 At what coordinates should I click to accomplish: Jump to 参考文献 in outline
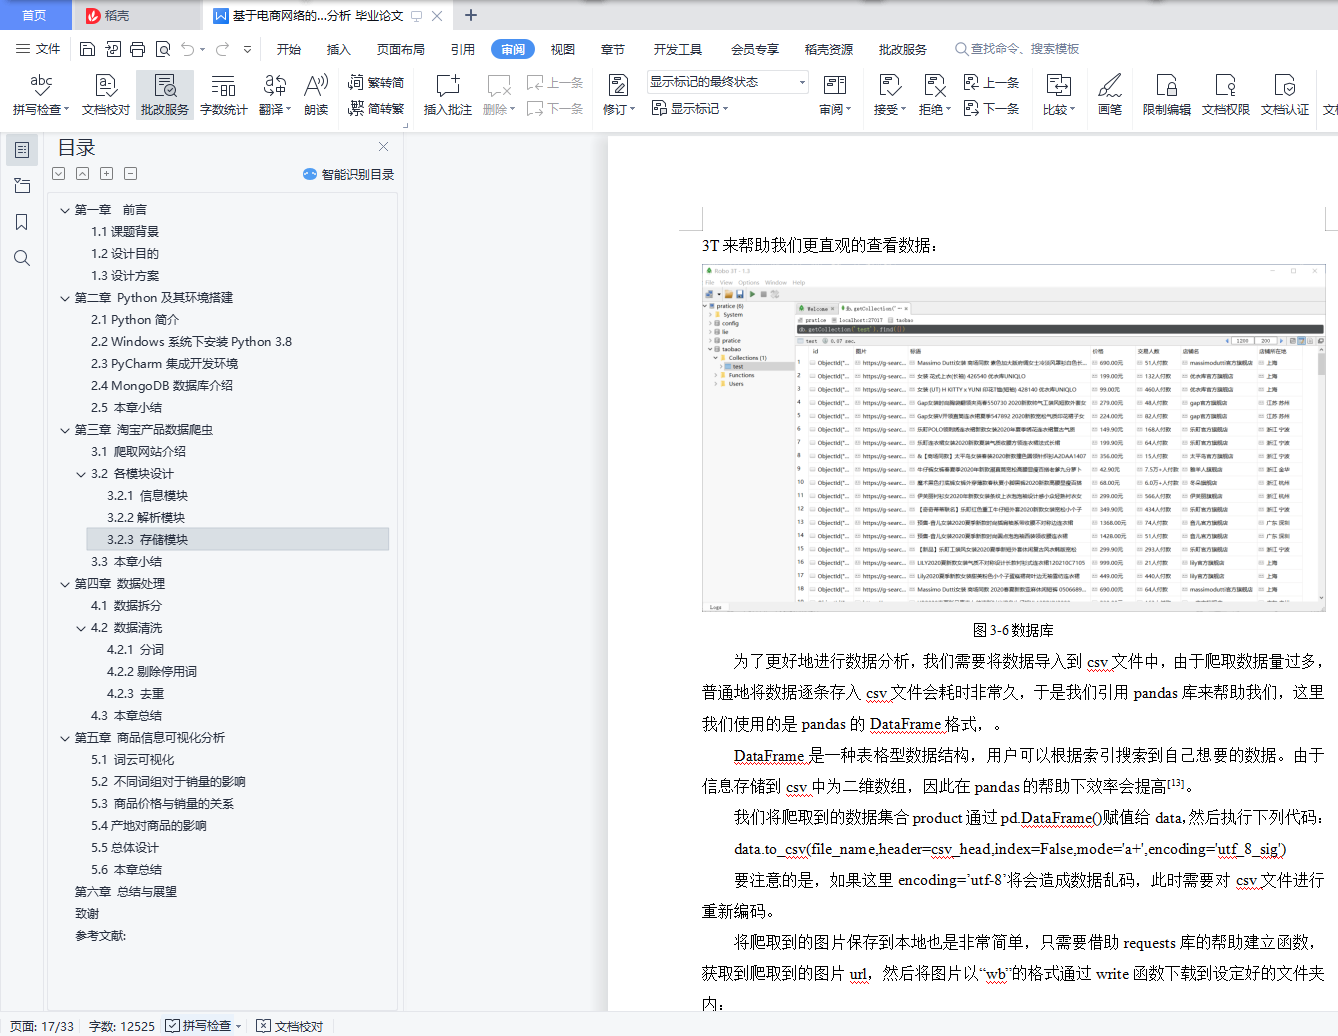point(100,936)
